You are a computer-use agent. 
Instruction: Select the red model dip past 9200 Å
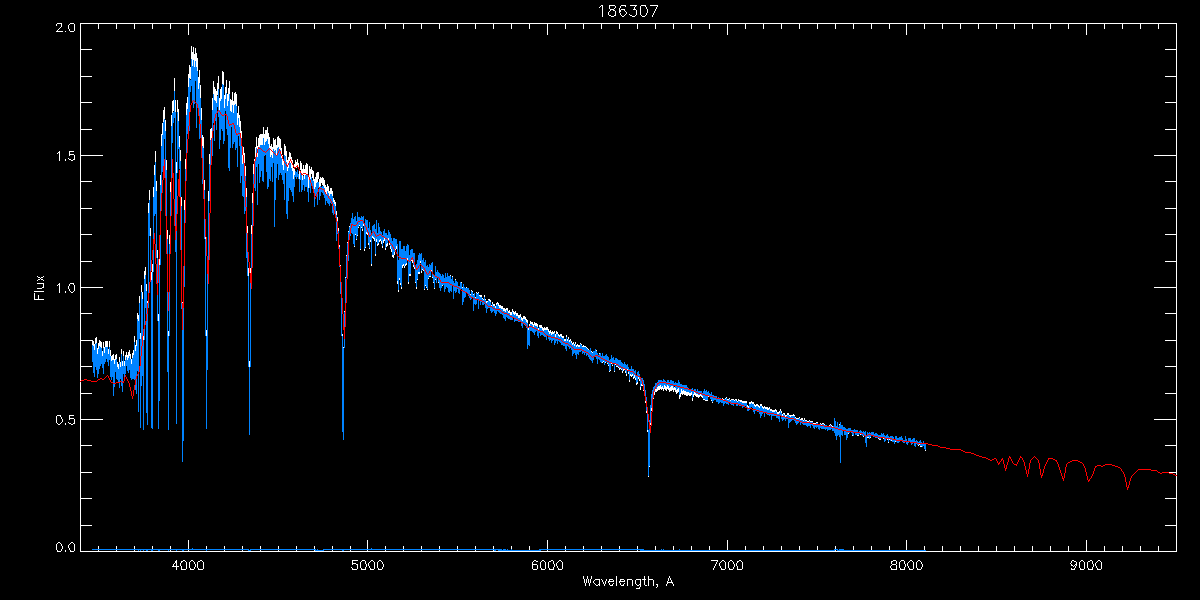(1128, 487)
